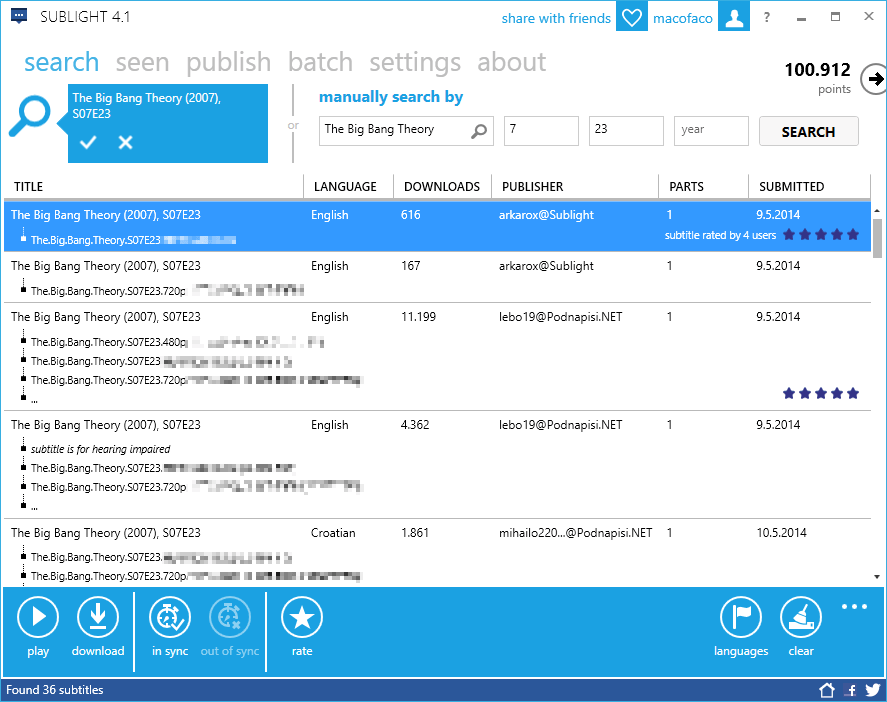
Task: Click share with friends link
Action: click(556, 18)
